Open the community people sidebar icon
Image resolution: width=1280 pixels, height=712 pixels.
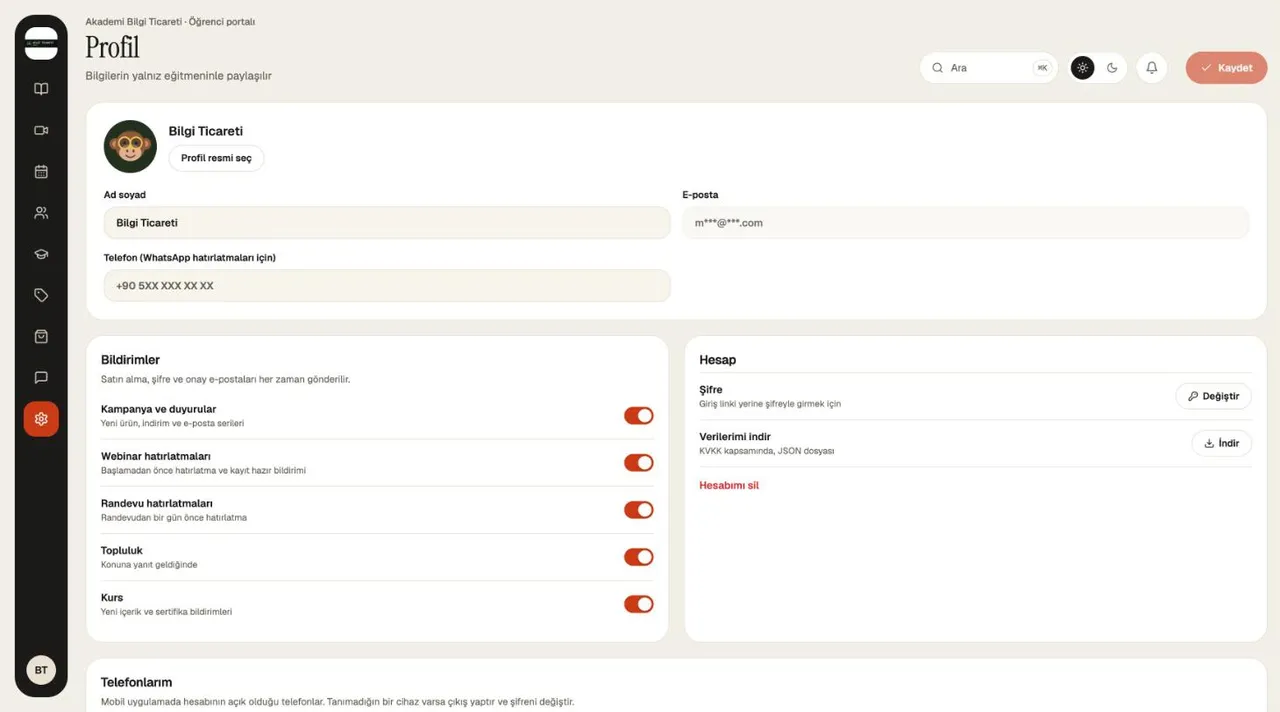(x=41, y=213)
